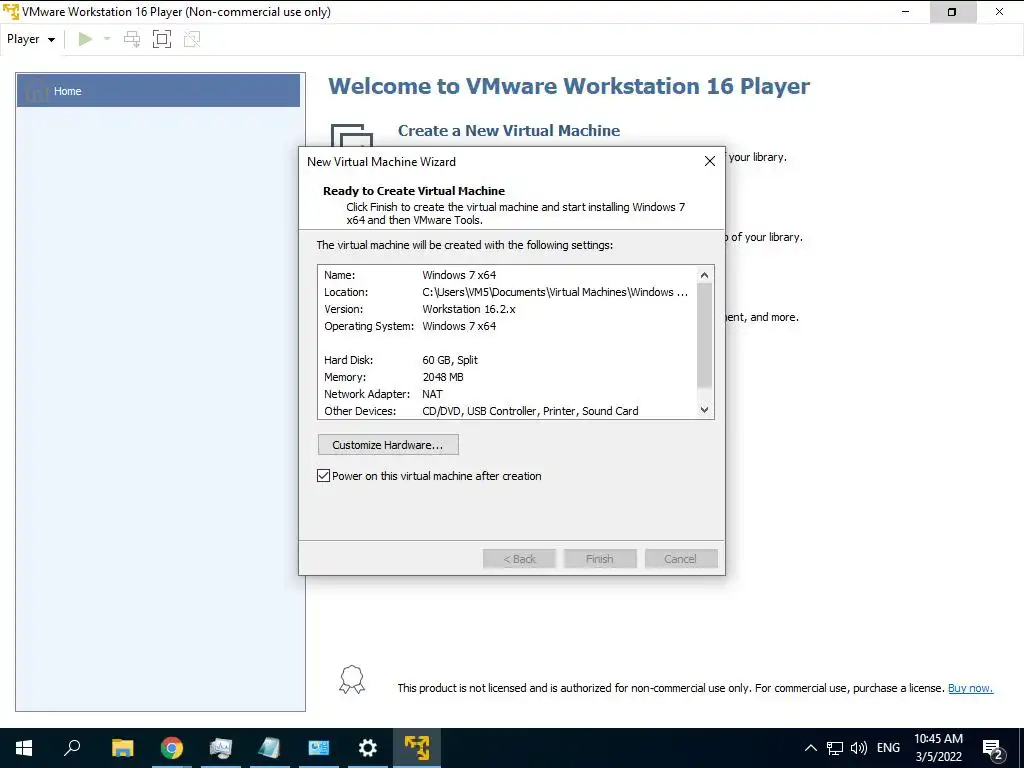Screen dimensions: 1024x768
Task: Click VMware Player taskbar icon
Action: point(417,748)
